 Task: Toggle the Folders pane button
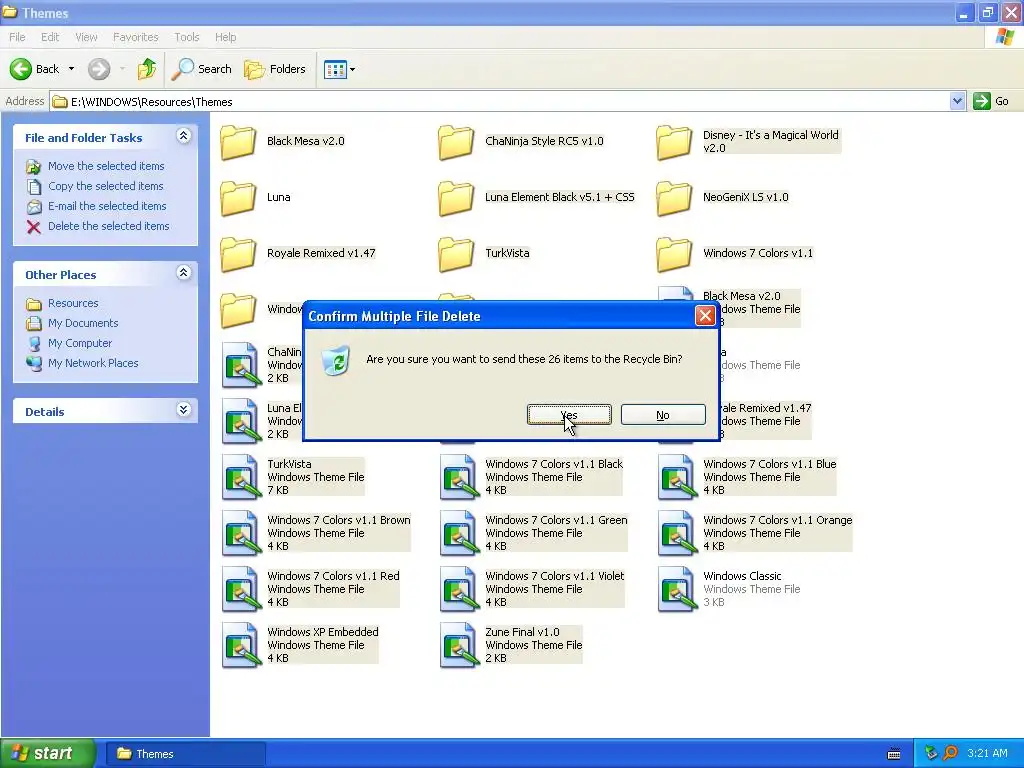coord(275,69)
